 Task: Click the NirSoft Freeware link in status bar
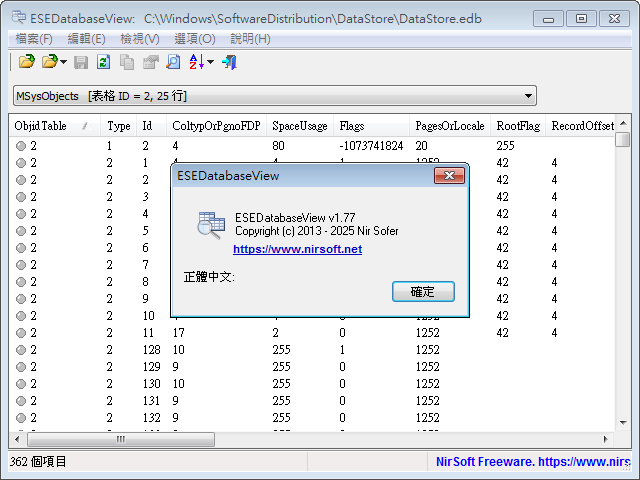point(533,462)
